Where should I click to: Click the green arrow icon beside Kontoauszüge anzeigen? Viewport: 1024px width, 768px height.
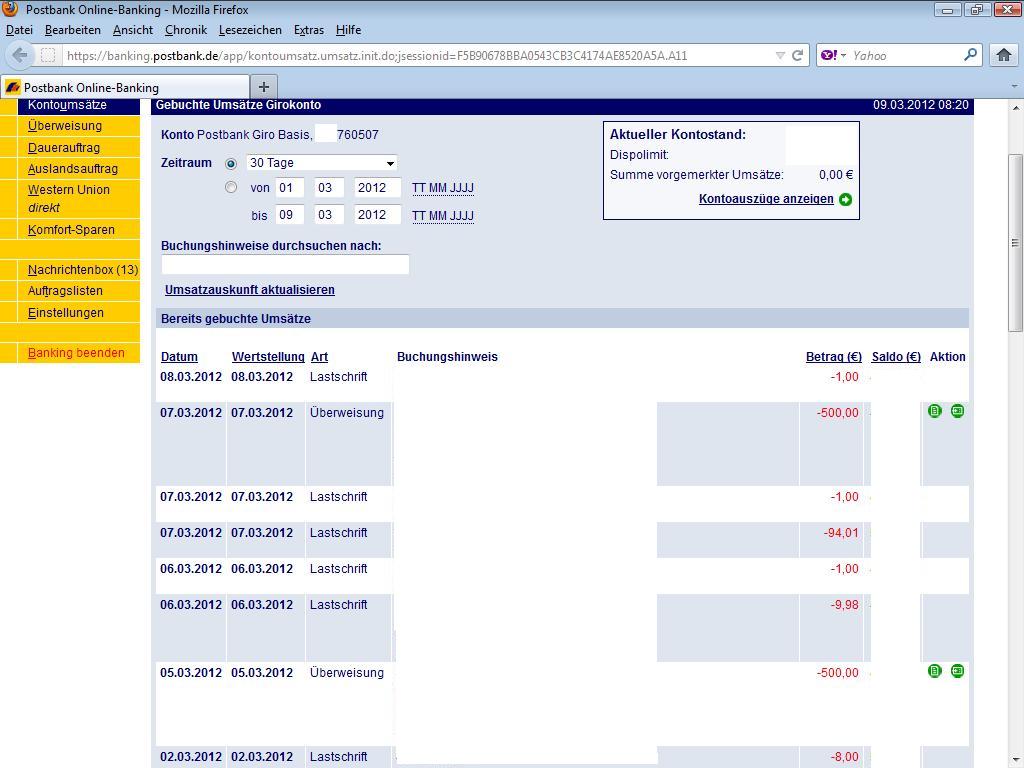(846, 199)
